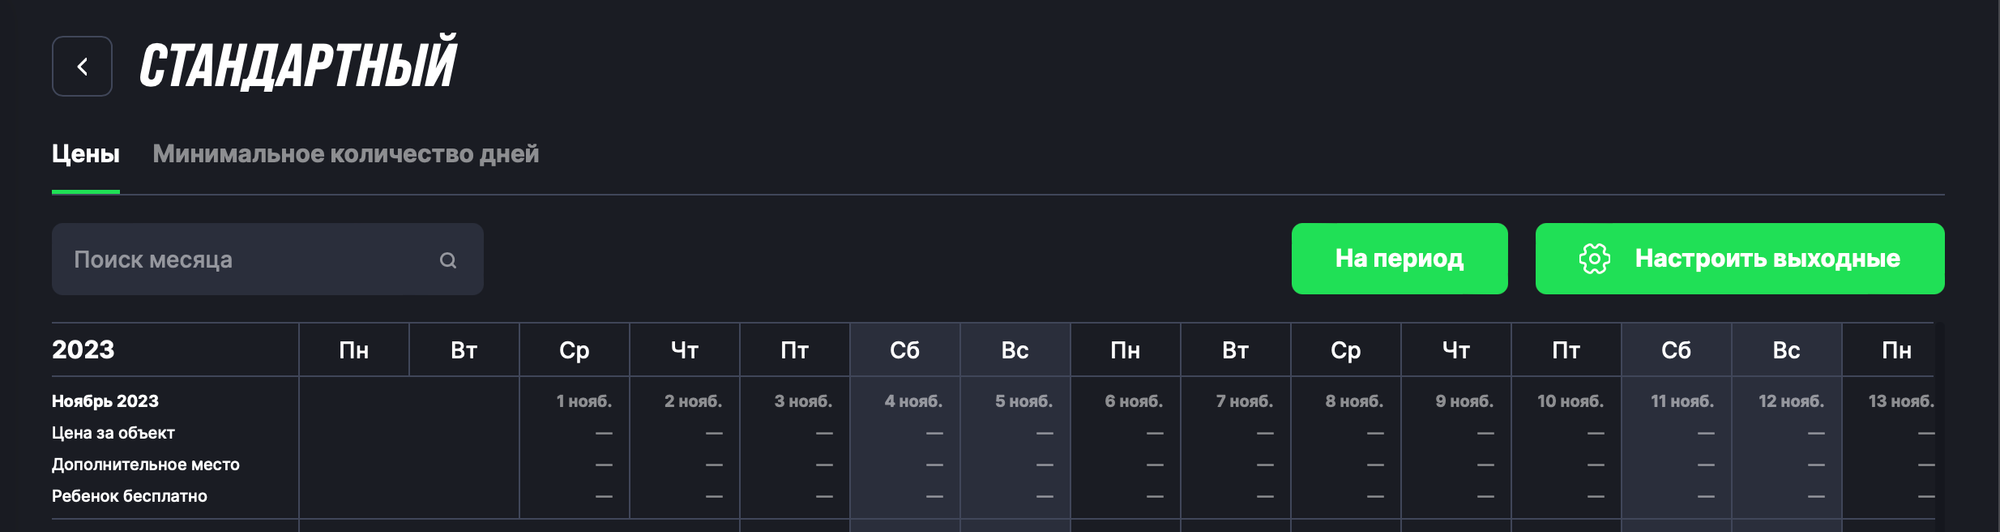Click the back arrow button
Image resolution: width=2000 pixels, height=532 pixels.
click(82, 67)
